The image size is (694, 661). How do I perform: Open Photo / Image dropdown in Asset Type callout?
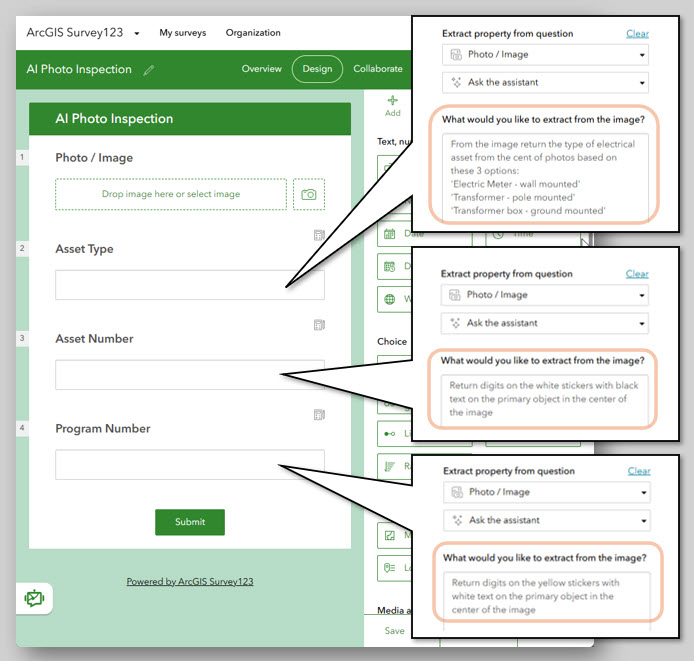point(545,55)
